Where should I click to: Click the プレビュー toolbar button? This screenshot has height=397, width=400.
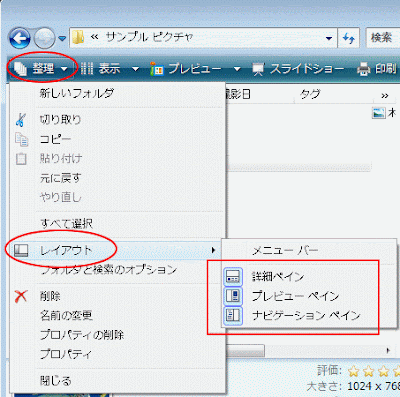pyautogui.click(x=186, y=69)
